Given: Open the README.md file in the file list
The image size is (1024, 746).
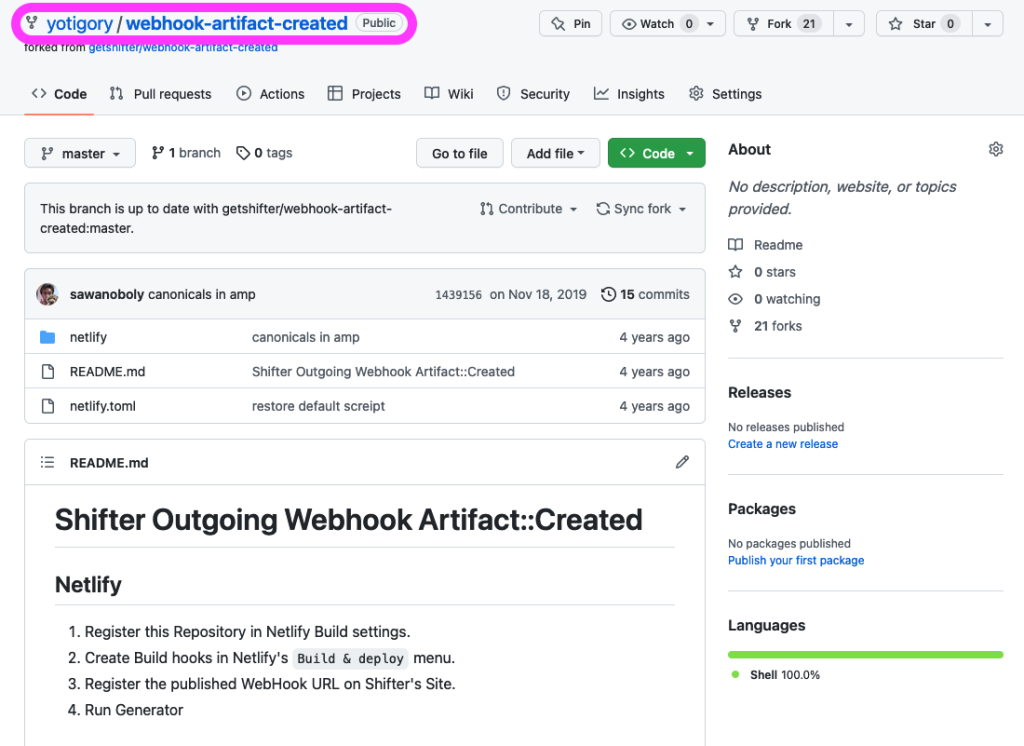Looking at the screenshot, I should tap(108, 372).
